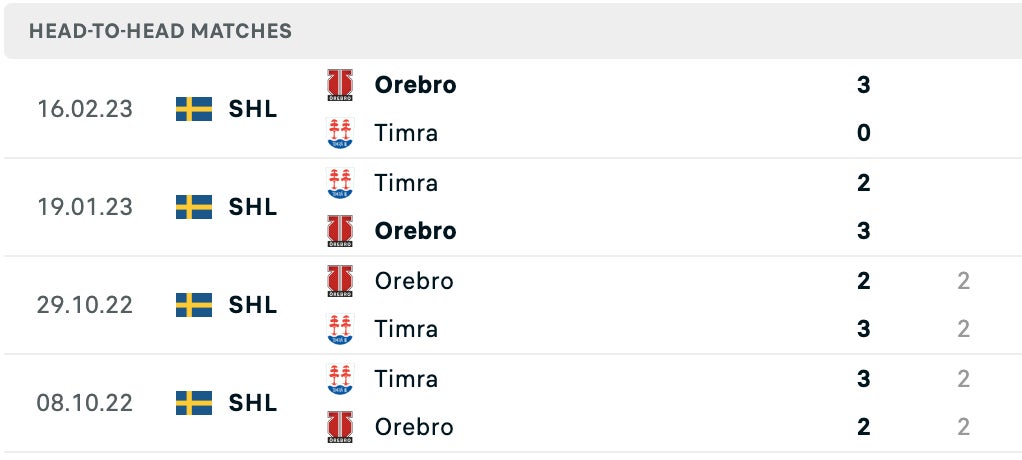Click Orebro logo in 19.01.23 match
1022x460 pixels.
click(x=340, y=231)
